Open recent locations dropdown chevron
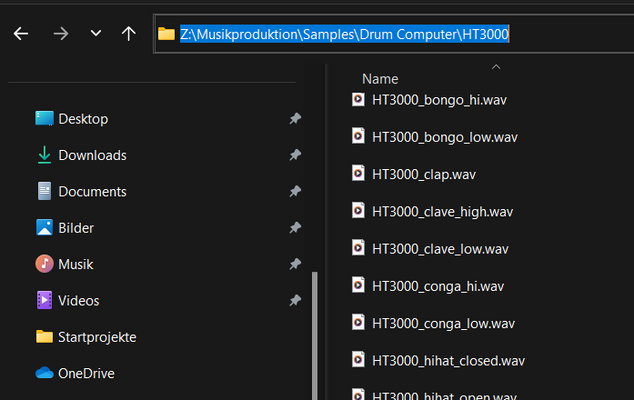The height and width of the screenshot is (400, 634). [96, 33]
